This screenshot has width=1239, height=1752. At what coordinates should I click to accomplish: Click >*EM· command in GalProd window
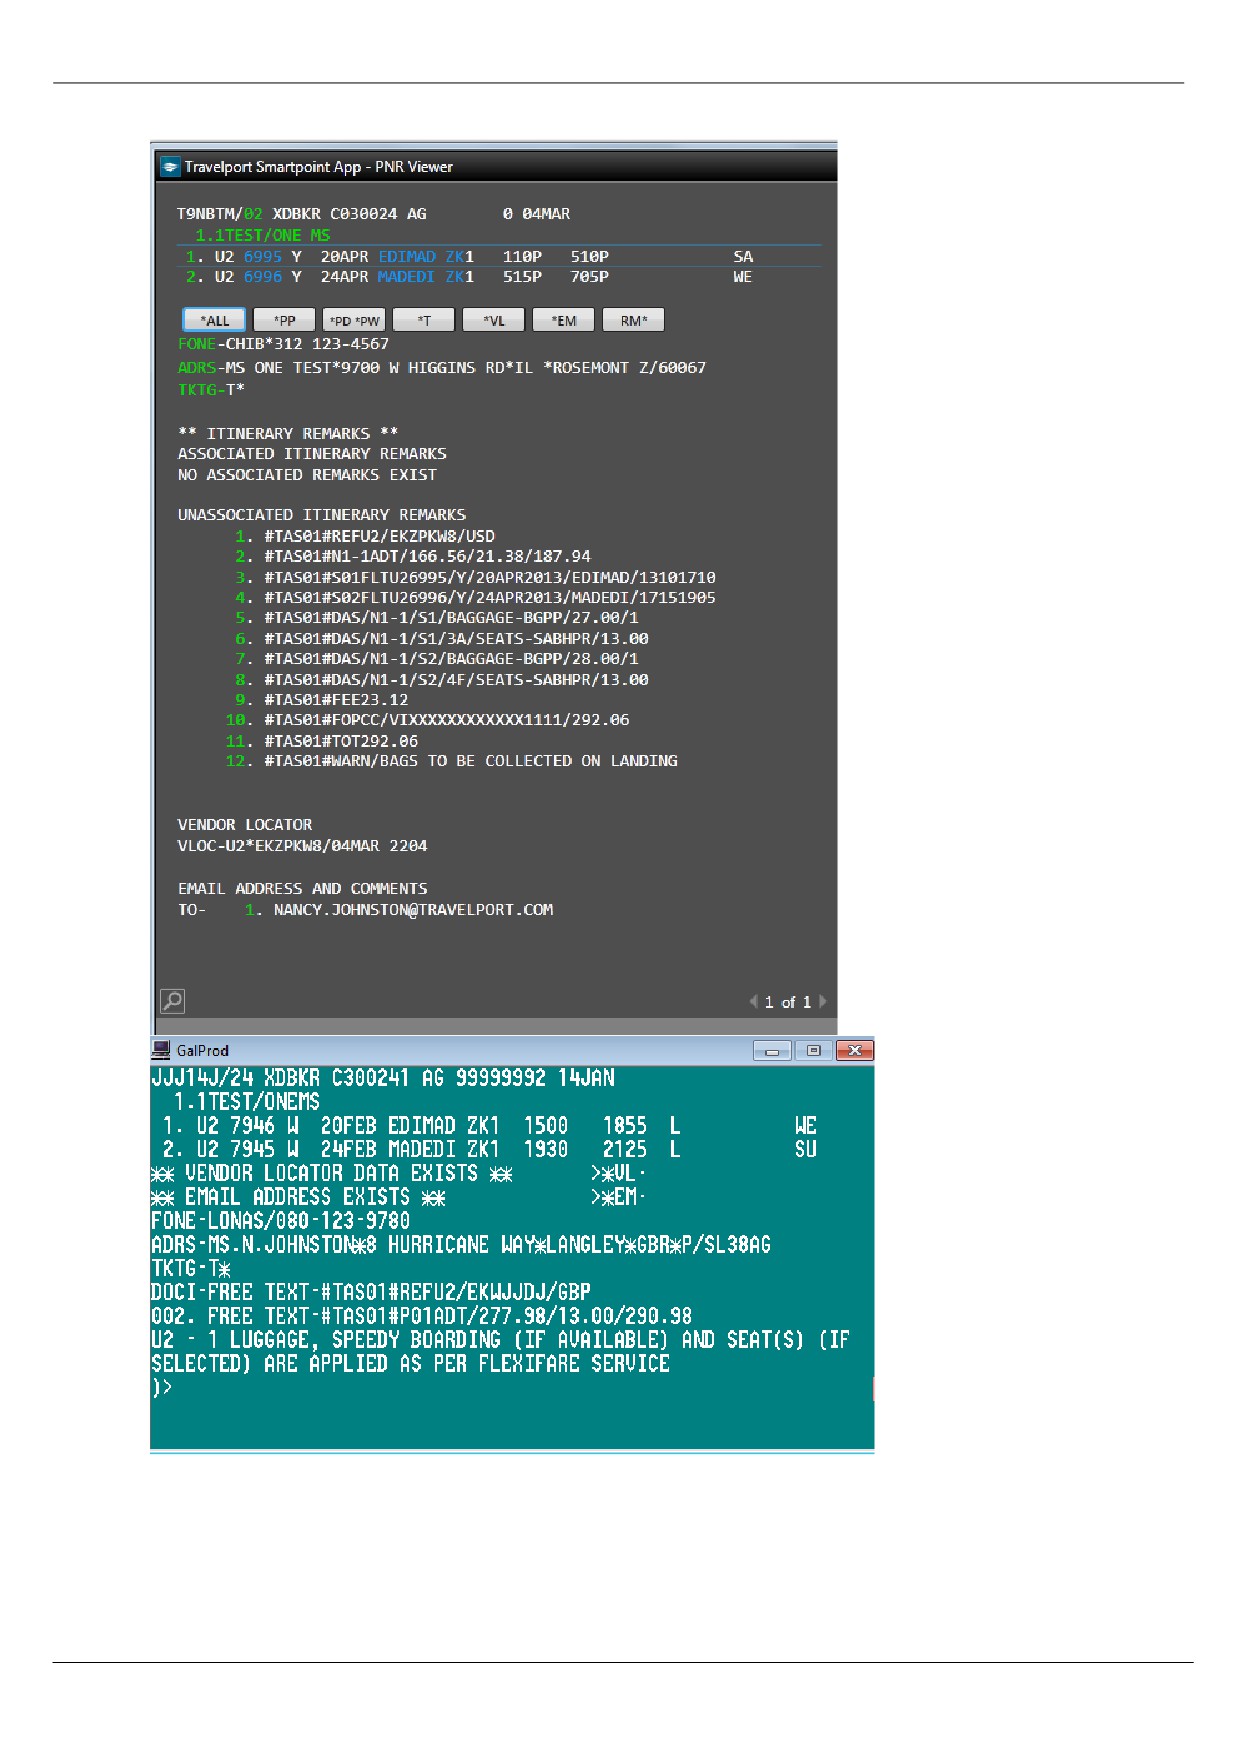(618, 1197)
